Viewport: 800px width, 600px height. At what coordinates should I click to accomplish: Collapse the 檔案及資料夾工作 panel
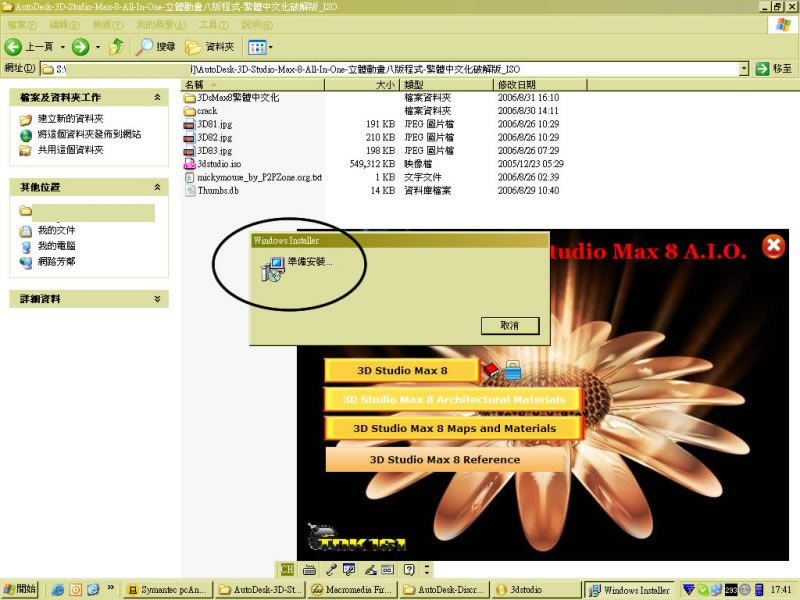pyautogui.click(x=157, y=97)
